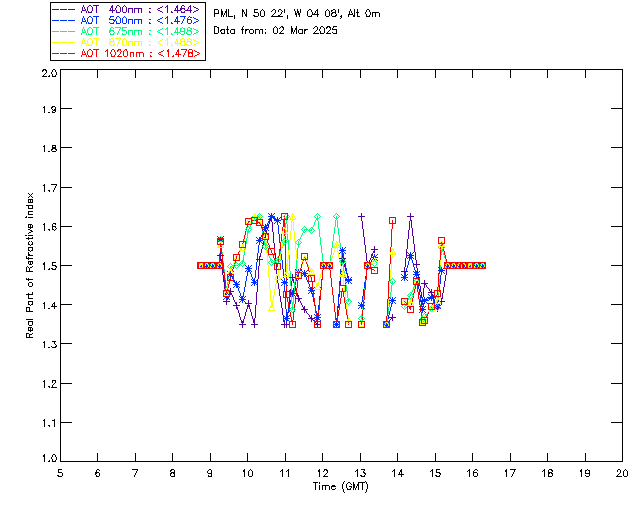Select the legend entry AOT 500nm <1.476>

(126, 20)
